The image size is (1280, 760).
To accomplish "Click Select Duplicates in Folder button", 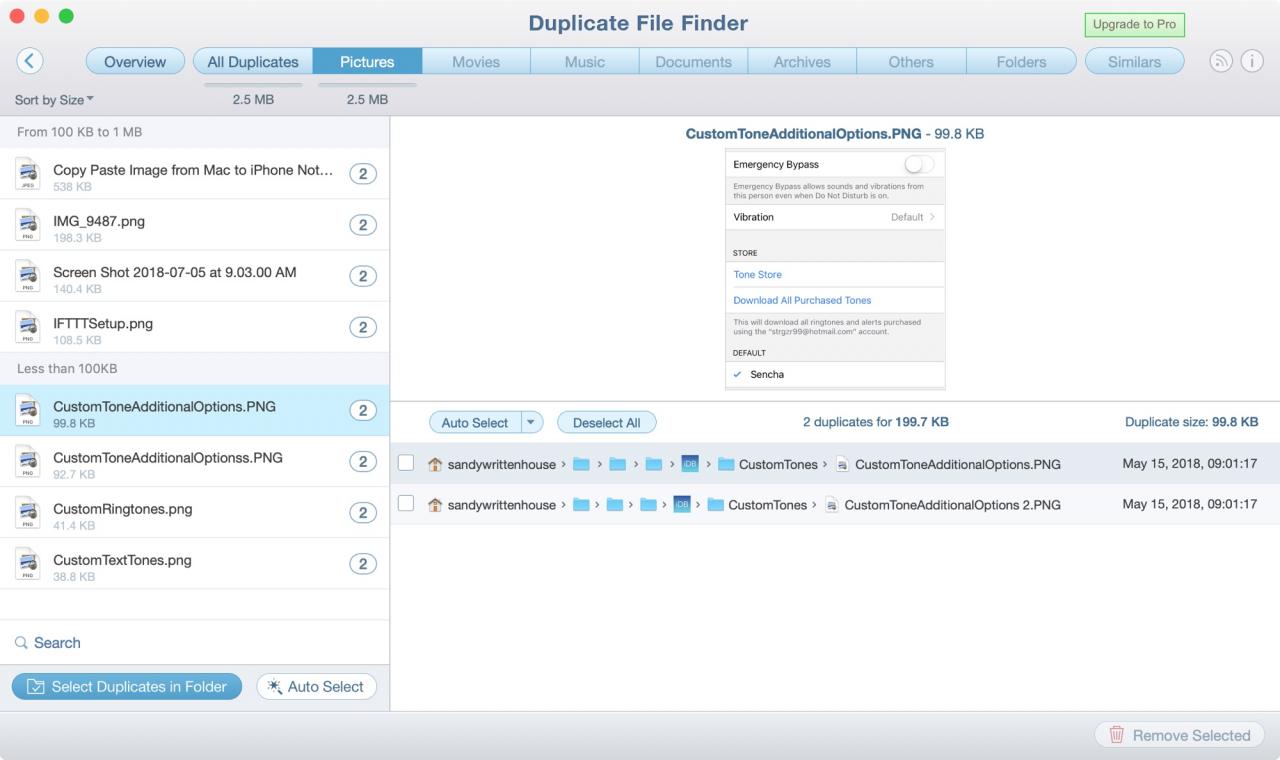I will click(127, 686).
